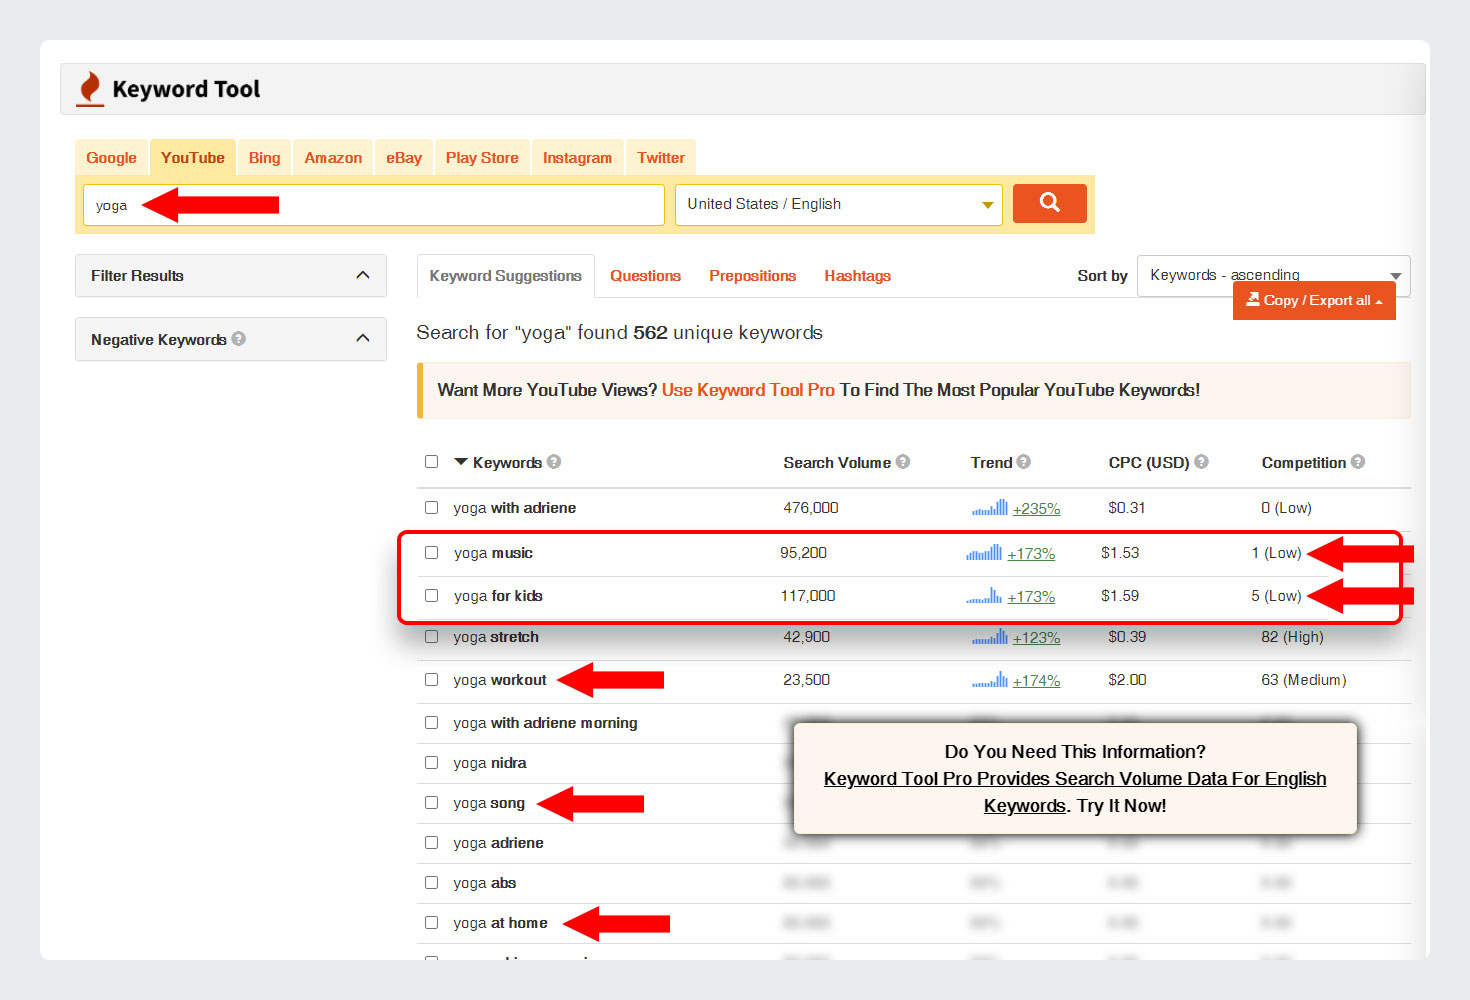Switch to the Twitter tab
The height and width of the screenshot is (1000, 1470).
tap(661, 157)
